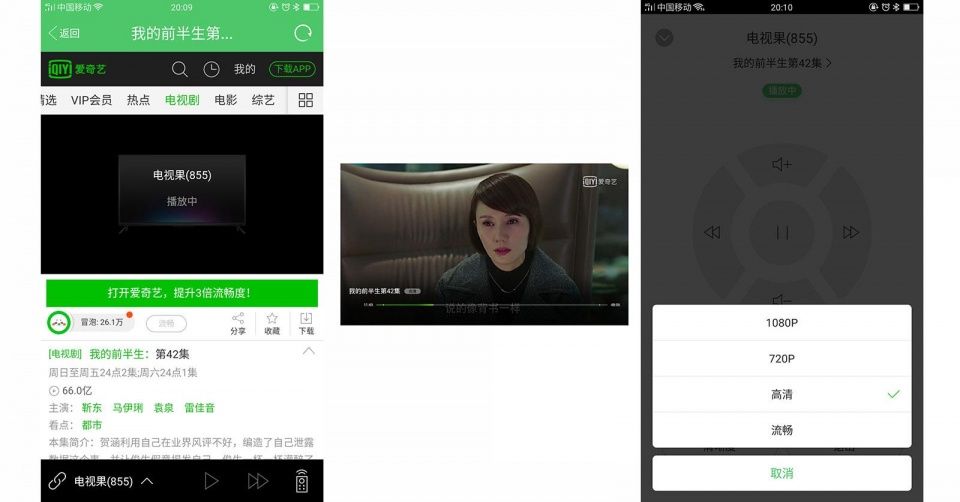Tap battery icon in right phone status bar
The width and height of the screenshot is (960, 502).
coord(911,7)
